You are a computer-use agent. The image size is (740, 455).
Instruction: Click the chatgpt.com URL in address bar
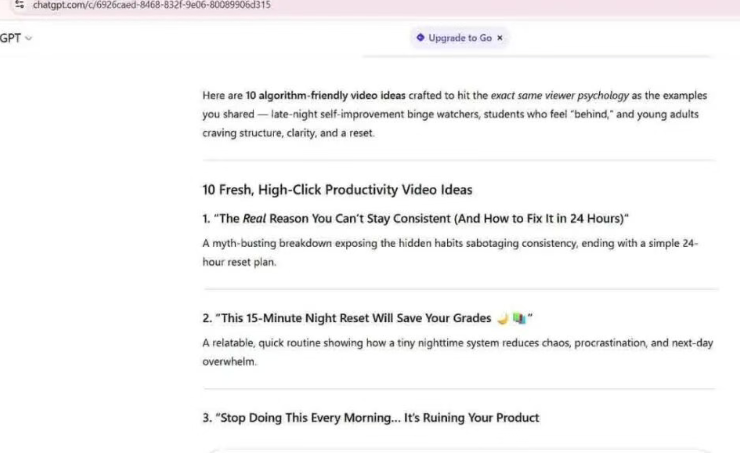150,5
